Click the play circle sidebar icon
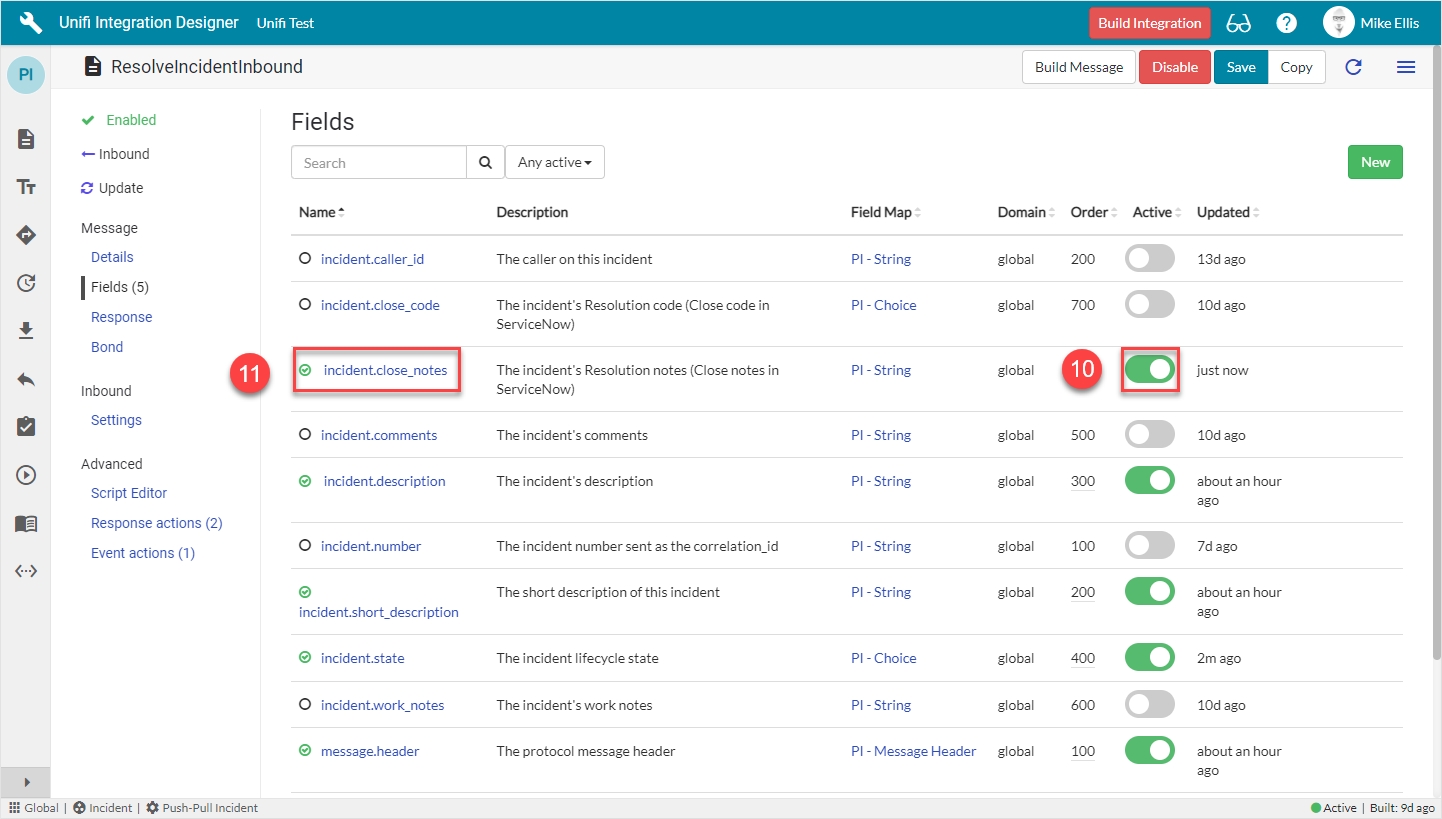 pos(26,475)
